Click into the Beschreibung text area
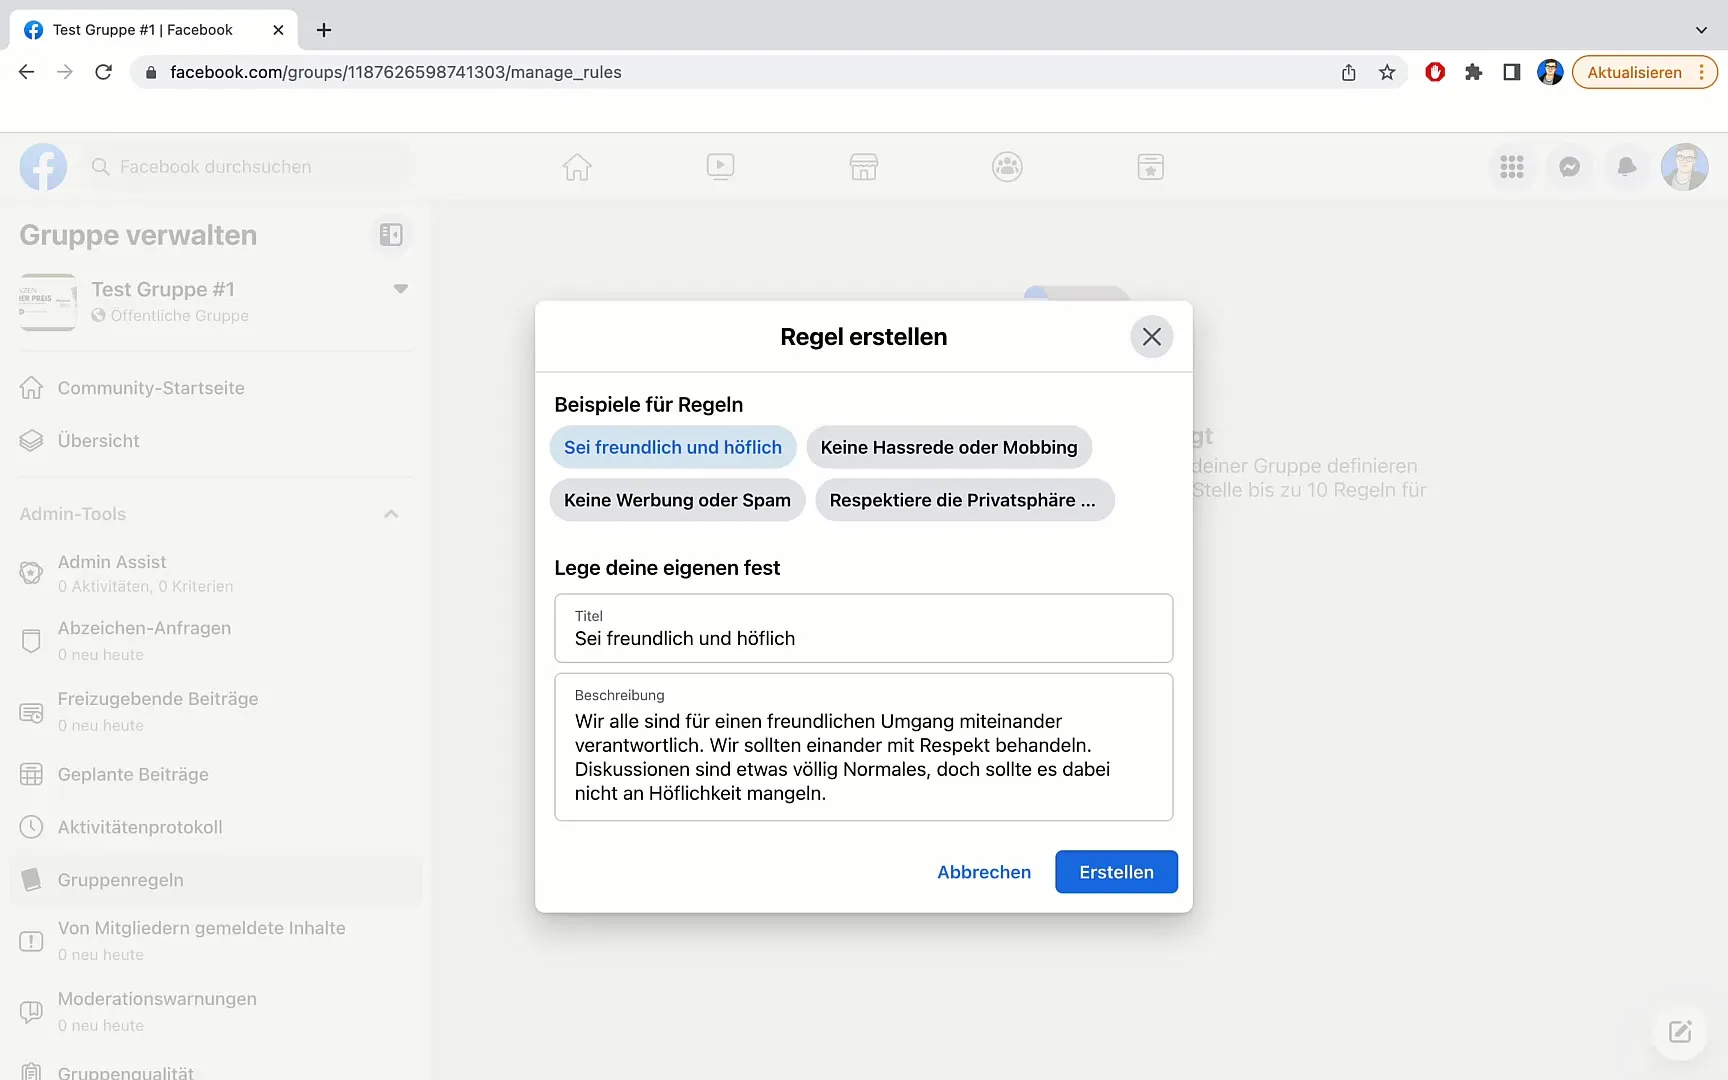Viewport: 1728px width, 1080px height. tap(864, 747)
